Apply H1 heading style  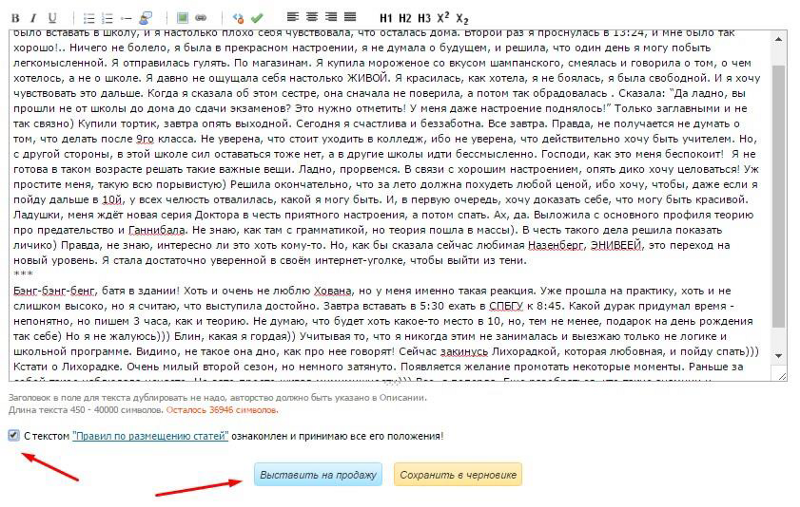(387, 18)
